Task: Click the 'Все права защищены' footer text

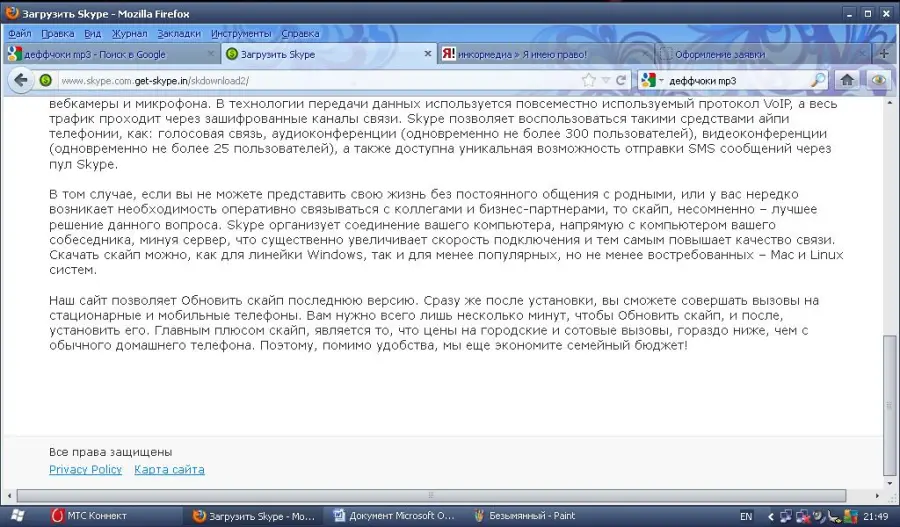Action: point(111,452)
